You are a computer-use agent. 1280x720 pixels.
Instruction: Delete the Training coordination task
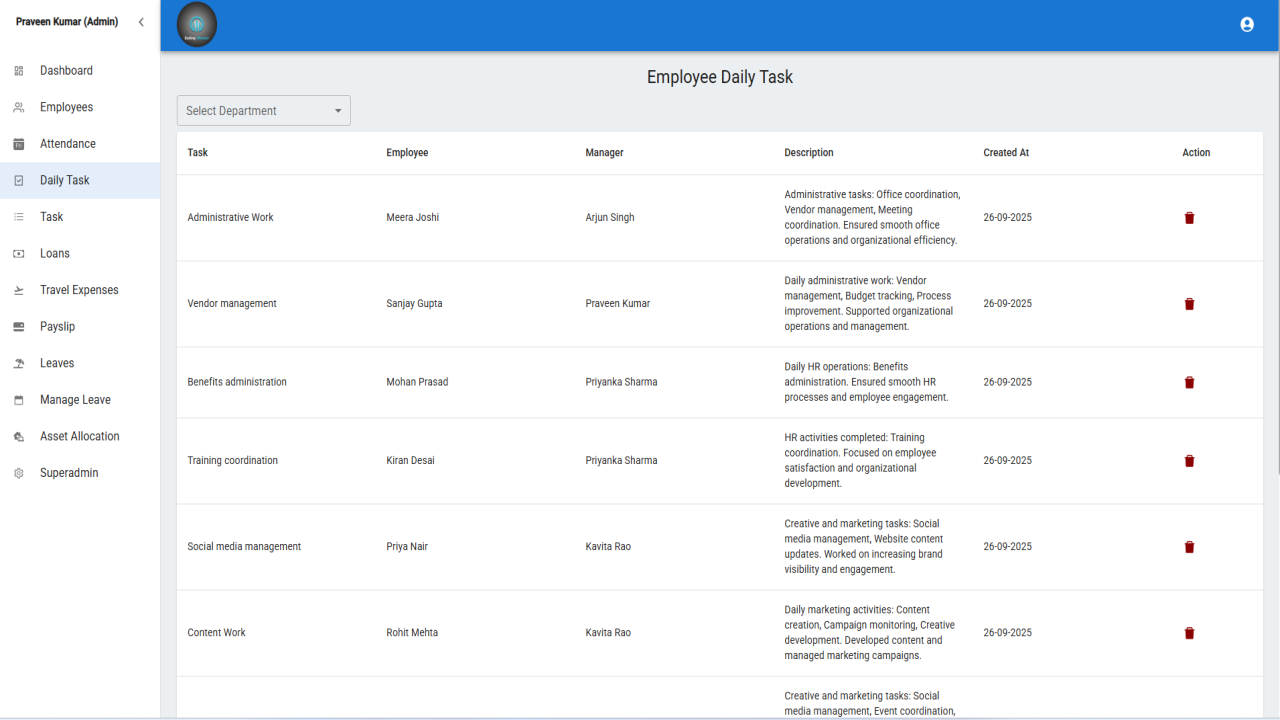point(1189,461)
